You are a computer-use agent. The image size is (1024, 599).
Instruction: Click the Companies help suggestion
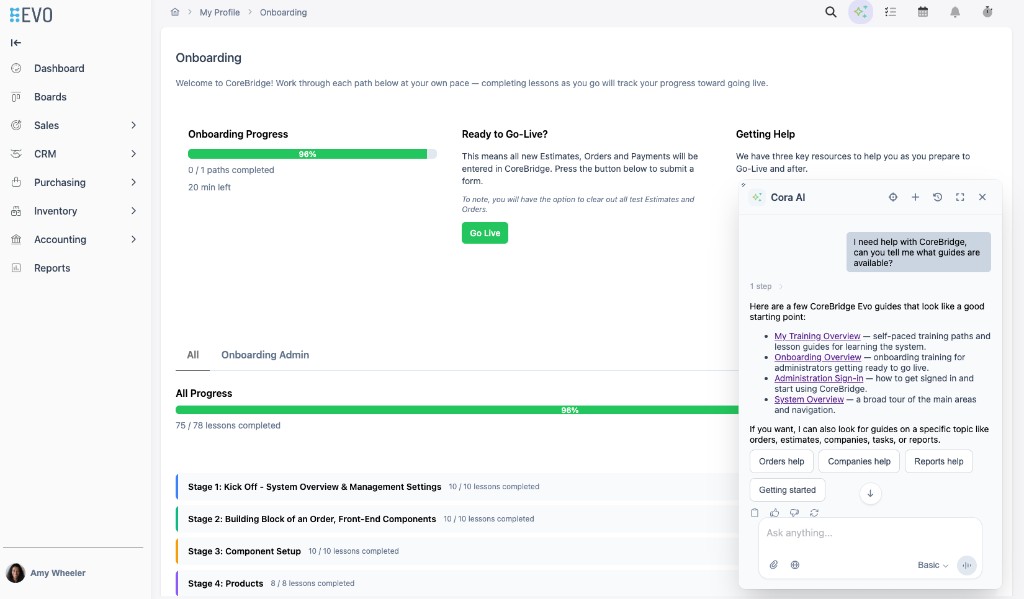859,461
